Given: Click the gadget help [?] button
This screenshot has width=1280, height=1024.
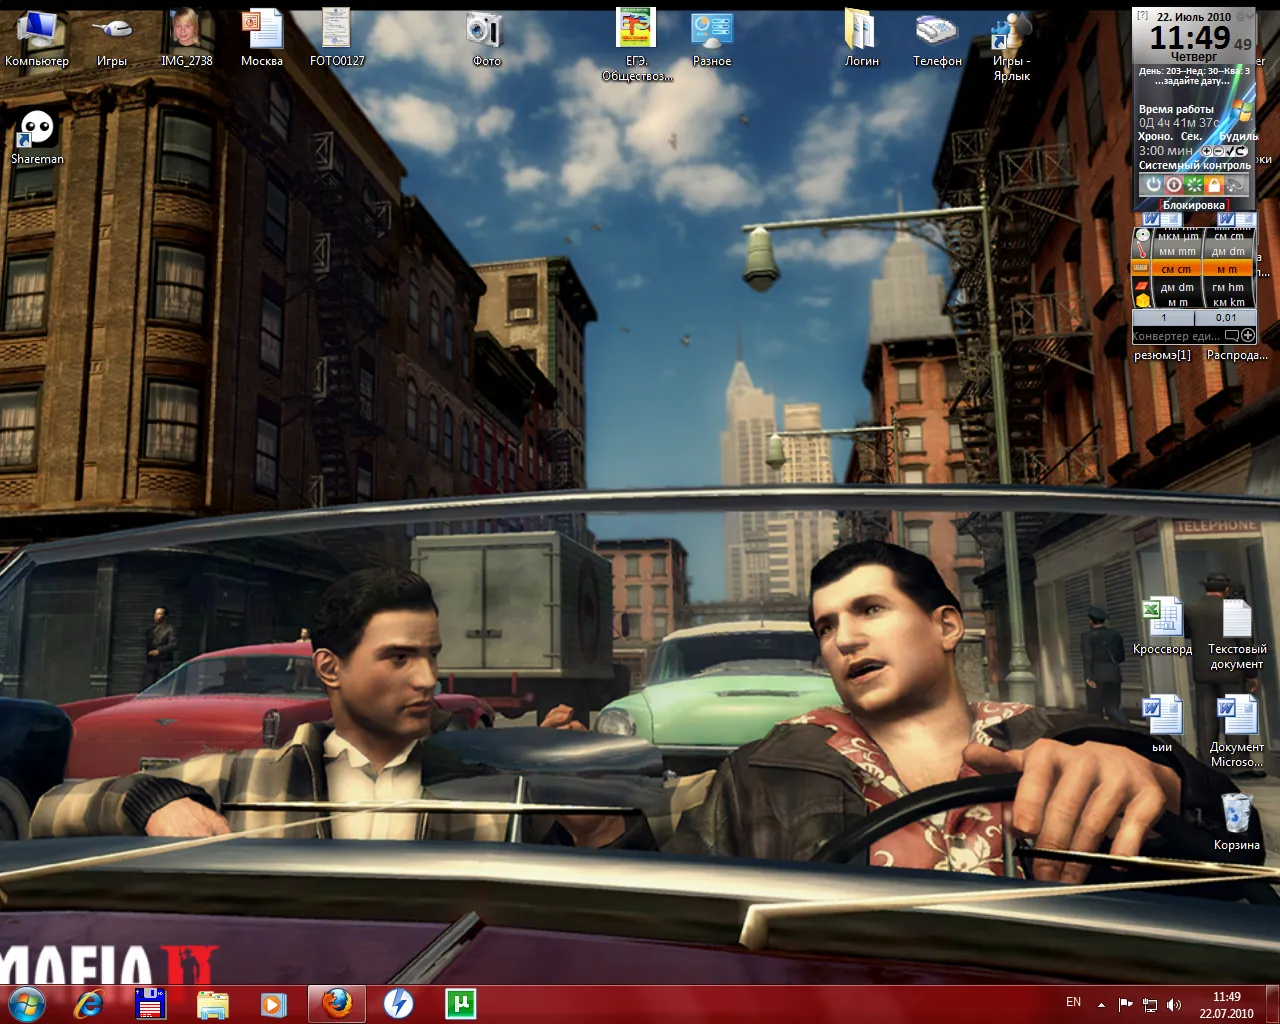Looking at the screenshot, I should [1142, 15].
